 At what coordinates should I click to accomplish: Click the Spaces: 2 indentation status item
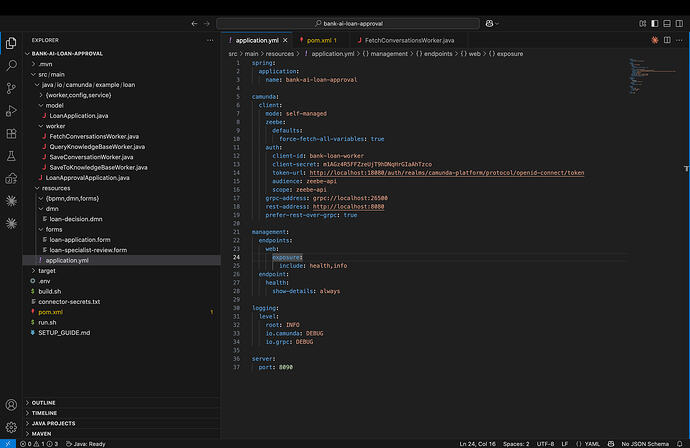[516, 444]
